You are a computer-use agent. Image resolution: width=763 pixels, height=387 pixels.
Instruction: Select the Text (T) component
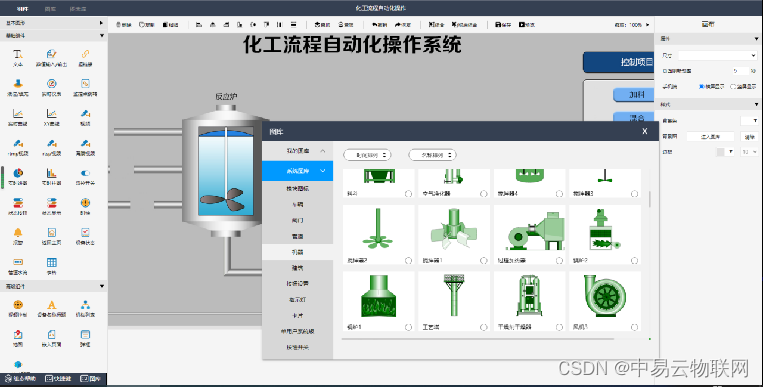coord(18,57)
